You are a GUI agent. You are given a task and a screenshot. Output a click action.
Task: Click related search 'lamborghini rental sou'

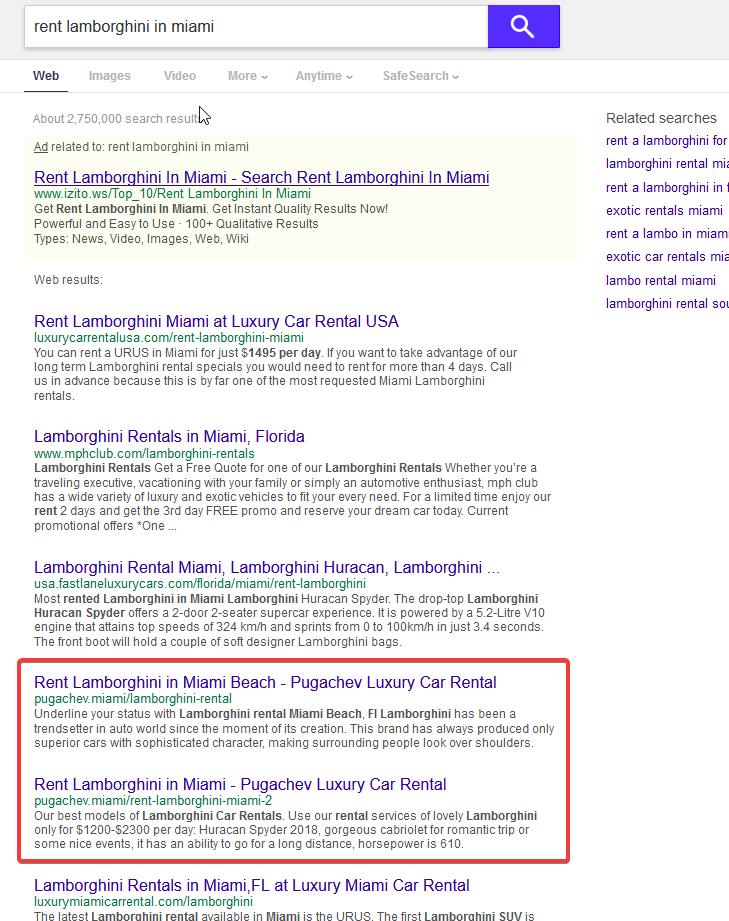click(x=667, y=304)
